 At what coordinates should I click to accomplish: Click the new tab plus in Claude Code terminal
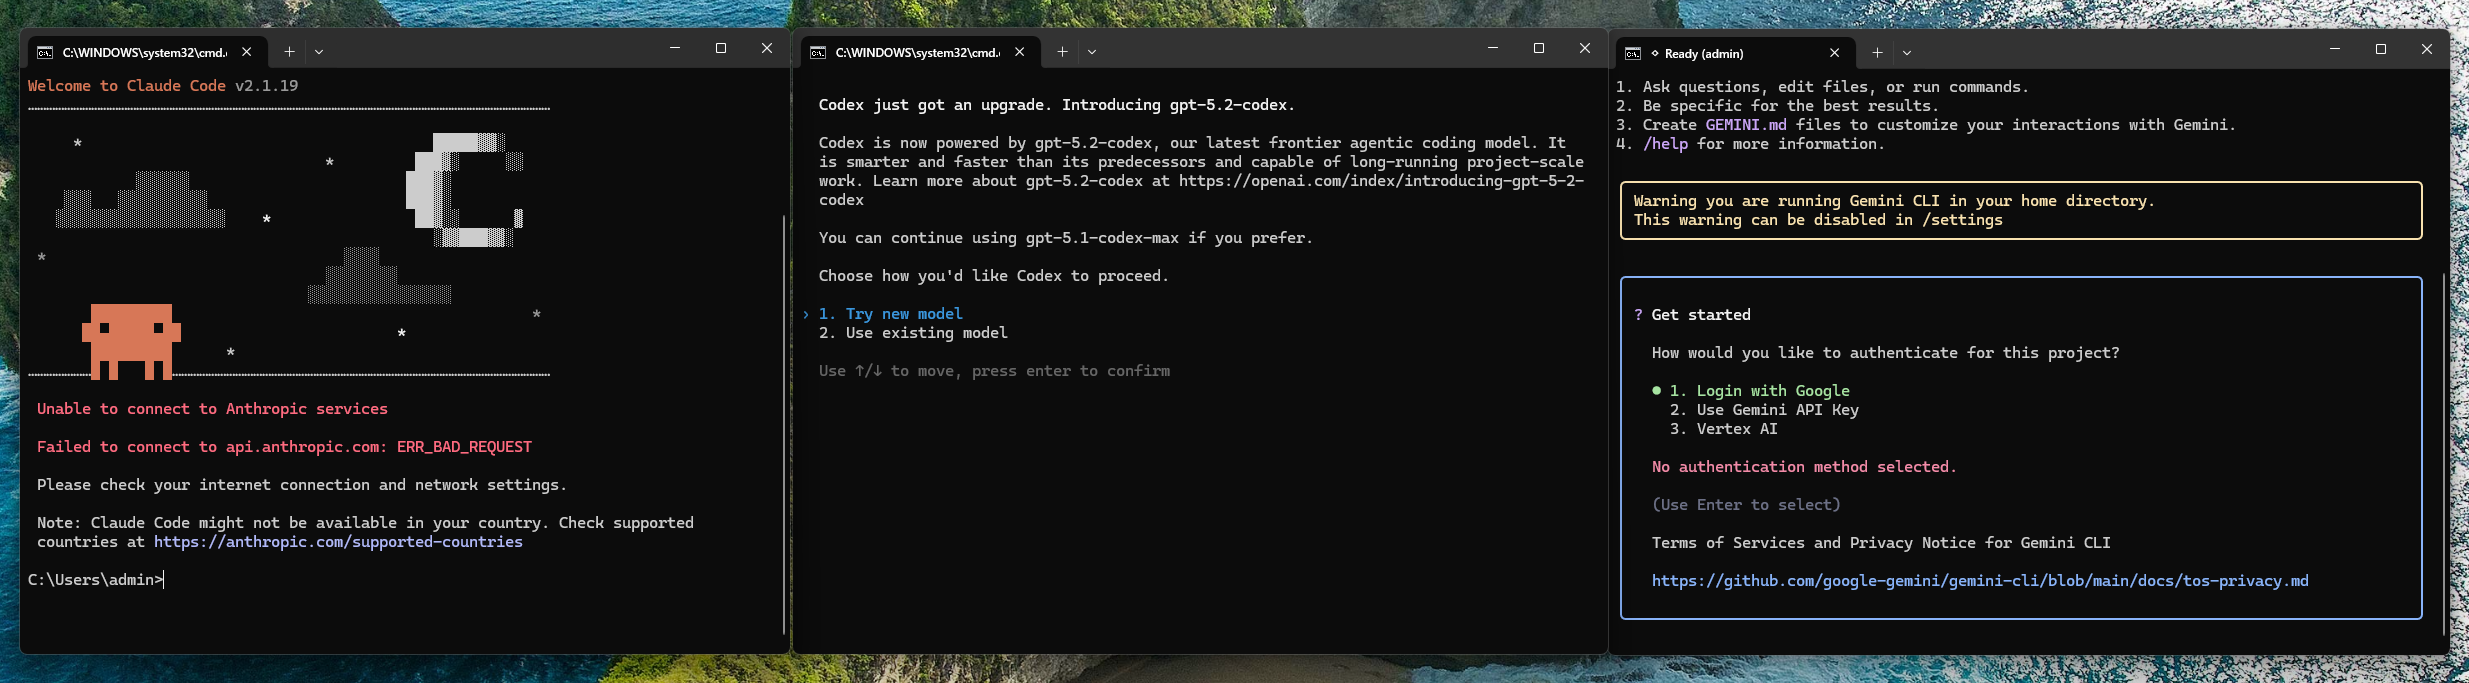pyautogui.click(x=289, y=52)
